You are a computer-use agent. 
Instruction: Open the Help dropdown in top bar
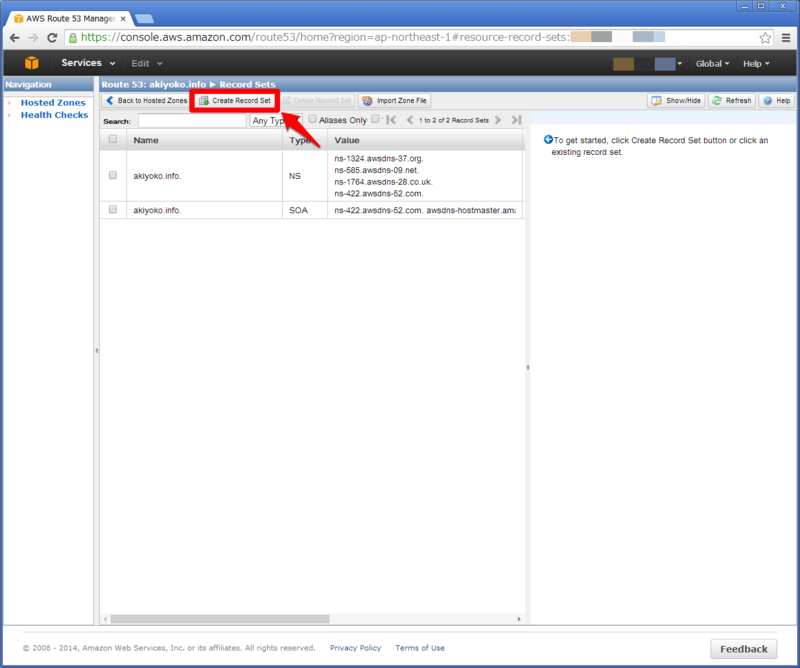pyautogui.click(x=756, y=63)
